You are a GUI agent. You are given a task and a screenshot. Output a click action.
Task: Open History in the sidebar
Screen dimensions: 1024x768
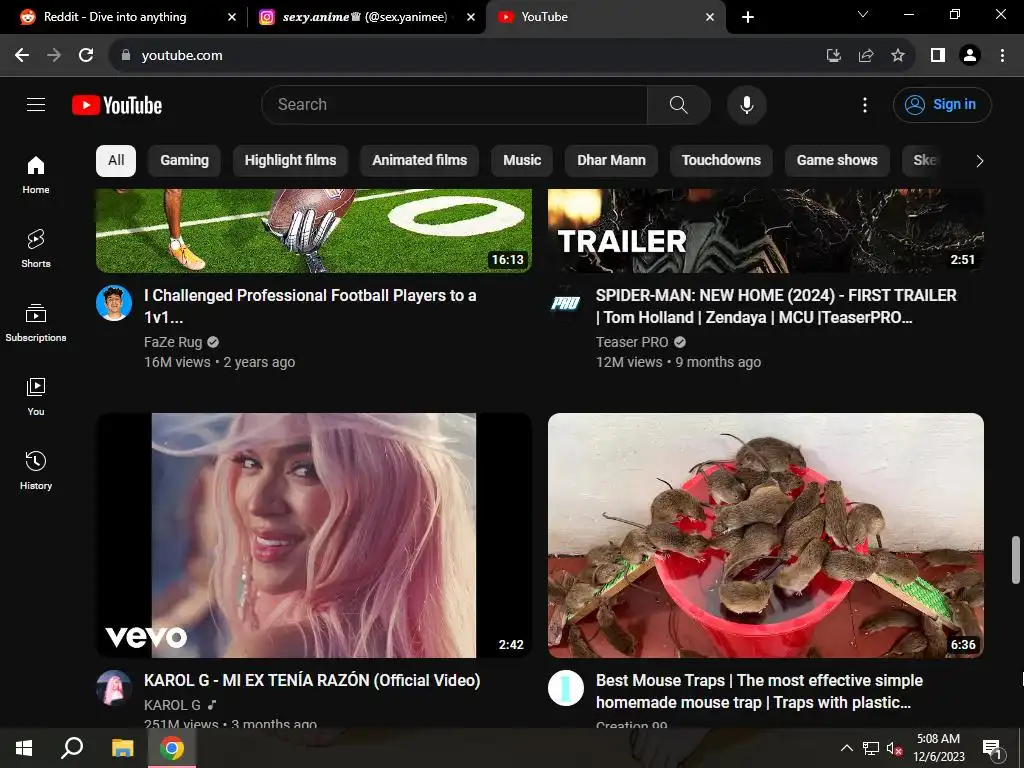click(36, 470)
